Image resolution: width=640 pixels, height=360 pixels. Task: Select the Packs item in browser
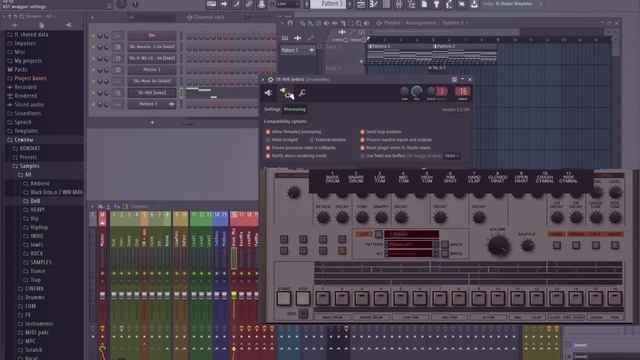coord(21,69)
